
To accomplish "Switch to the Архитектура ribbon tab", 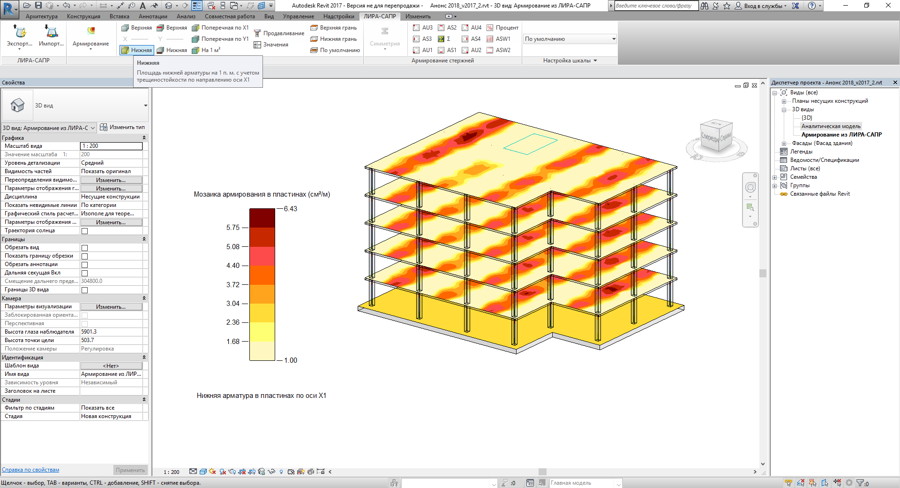I will pos(41,17).
